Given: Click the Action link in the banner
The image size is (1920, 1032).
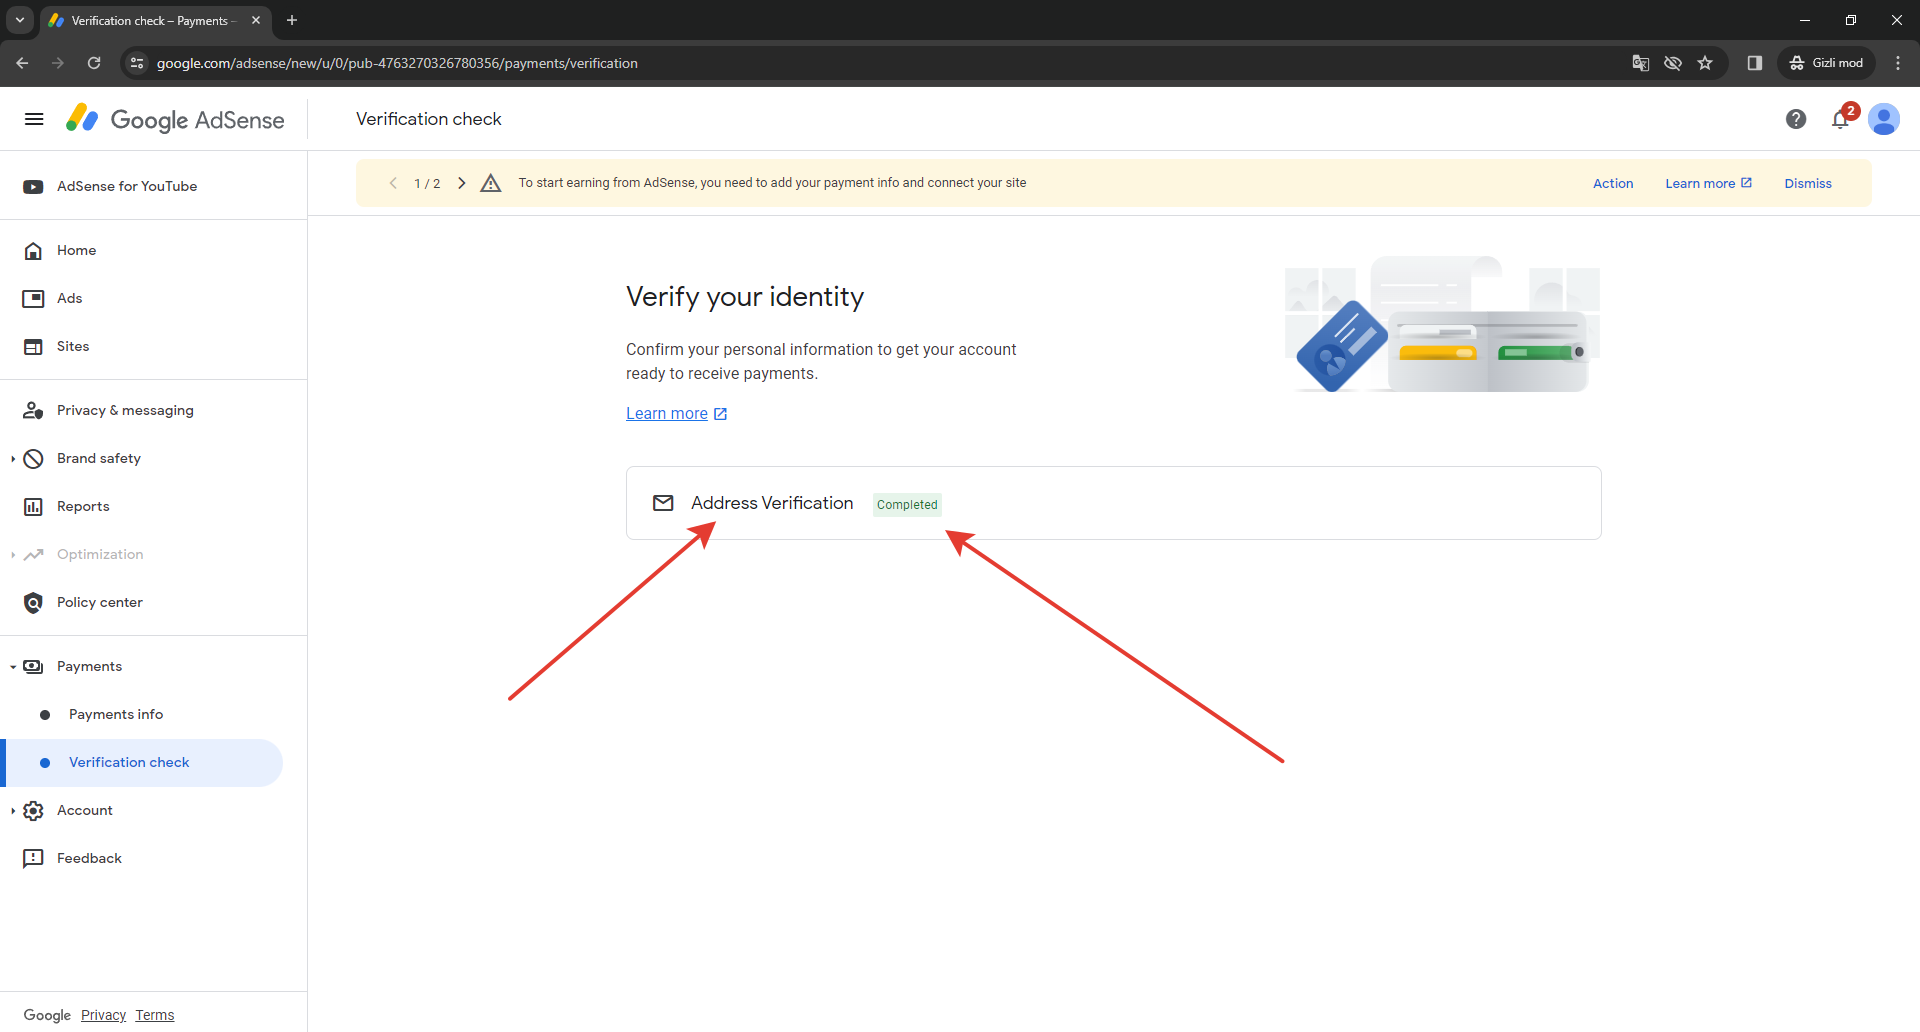Looking at the screenshot, I should coord(1613,184).
